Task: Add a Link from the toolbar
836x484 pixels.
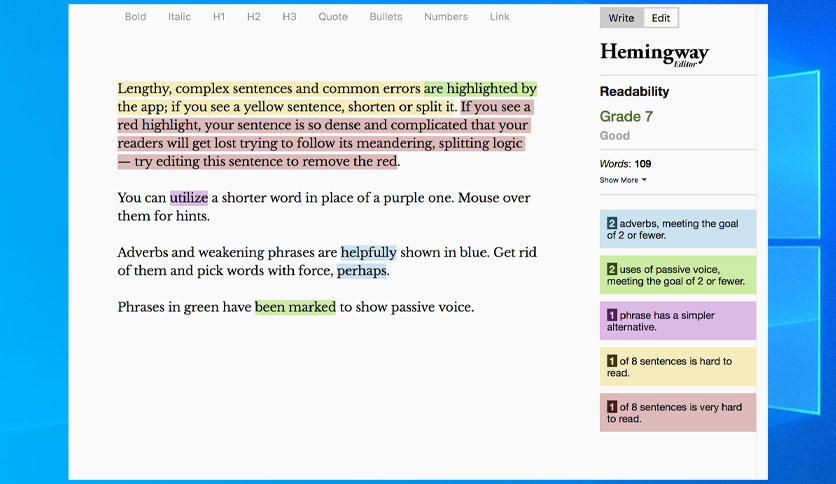Action: 500,17
